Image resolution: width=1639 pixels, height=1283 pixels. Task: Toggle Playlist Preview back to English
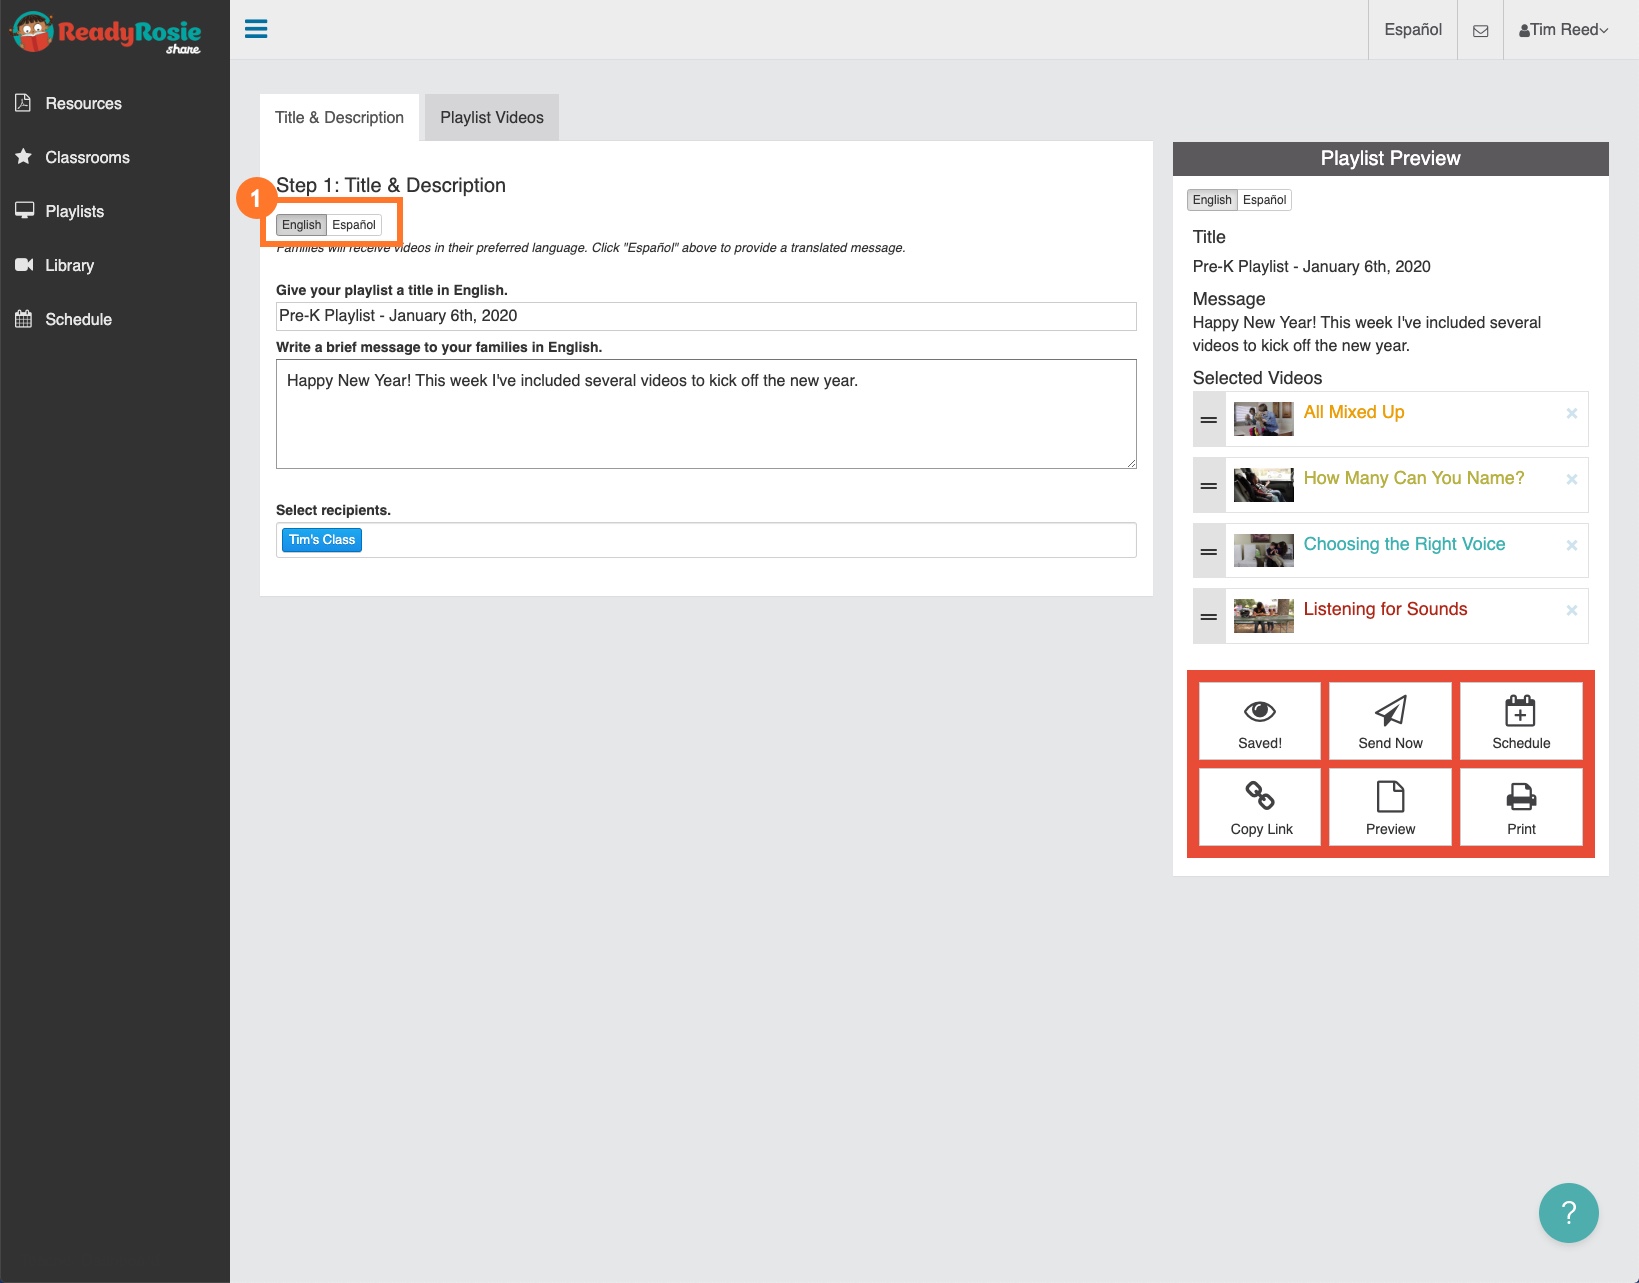point(1212,200)
